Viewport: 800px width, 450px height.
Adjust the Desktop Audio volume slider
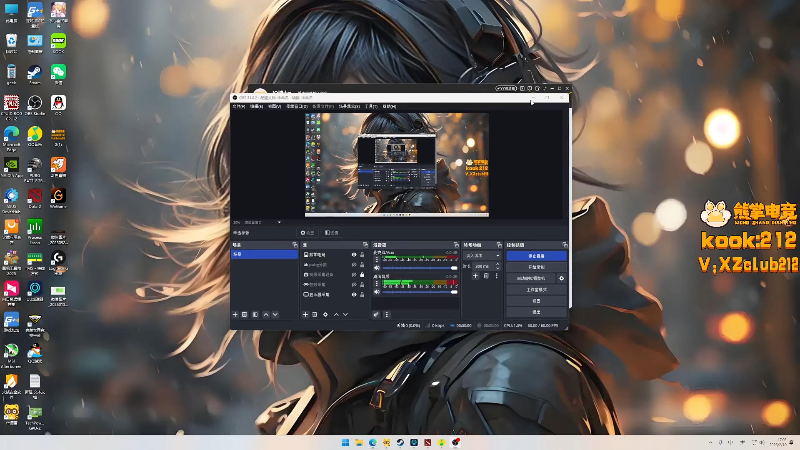point(420,292)
